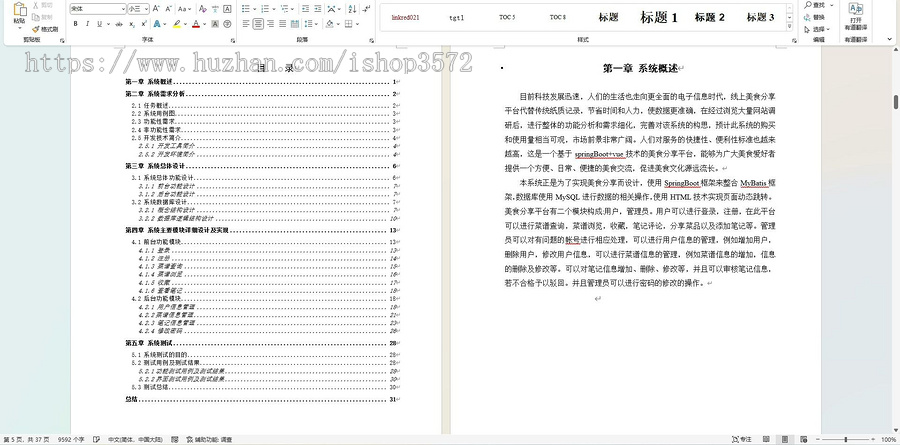This screenshot has width=900, height=445.
Task: Go to TOC entry 第三章 系统总体设计
Action: 262,166
